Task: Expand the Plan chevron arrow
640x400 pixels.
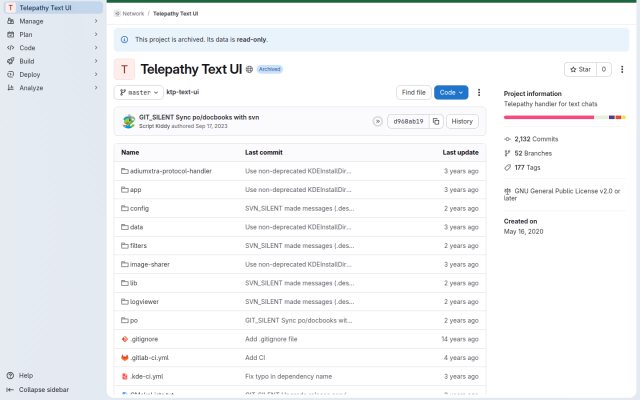Action: 96,35
